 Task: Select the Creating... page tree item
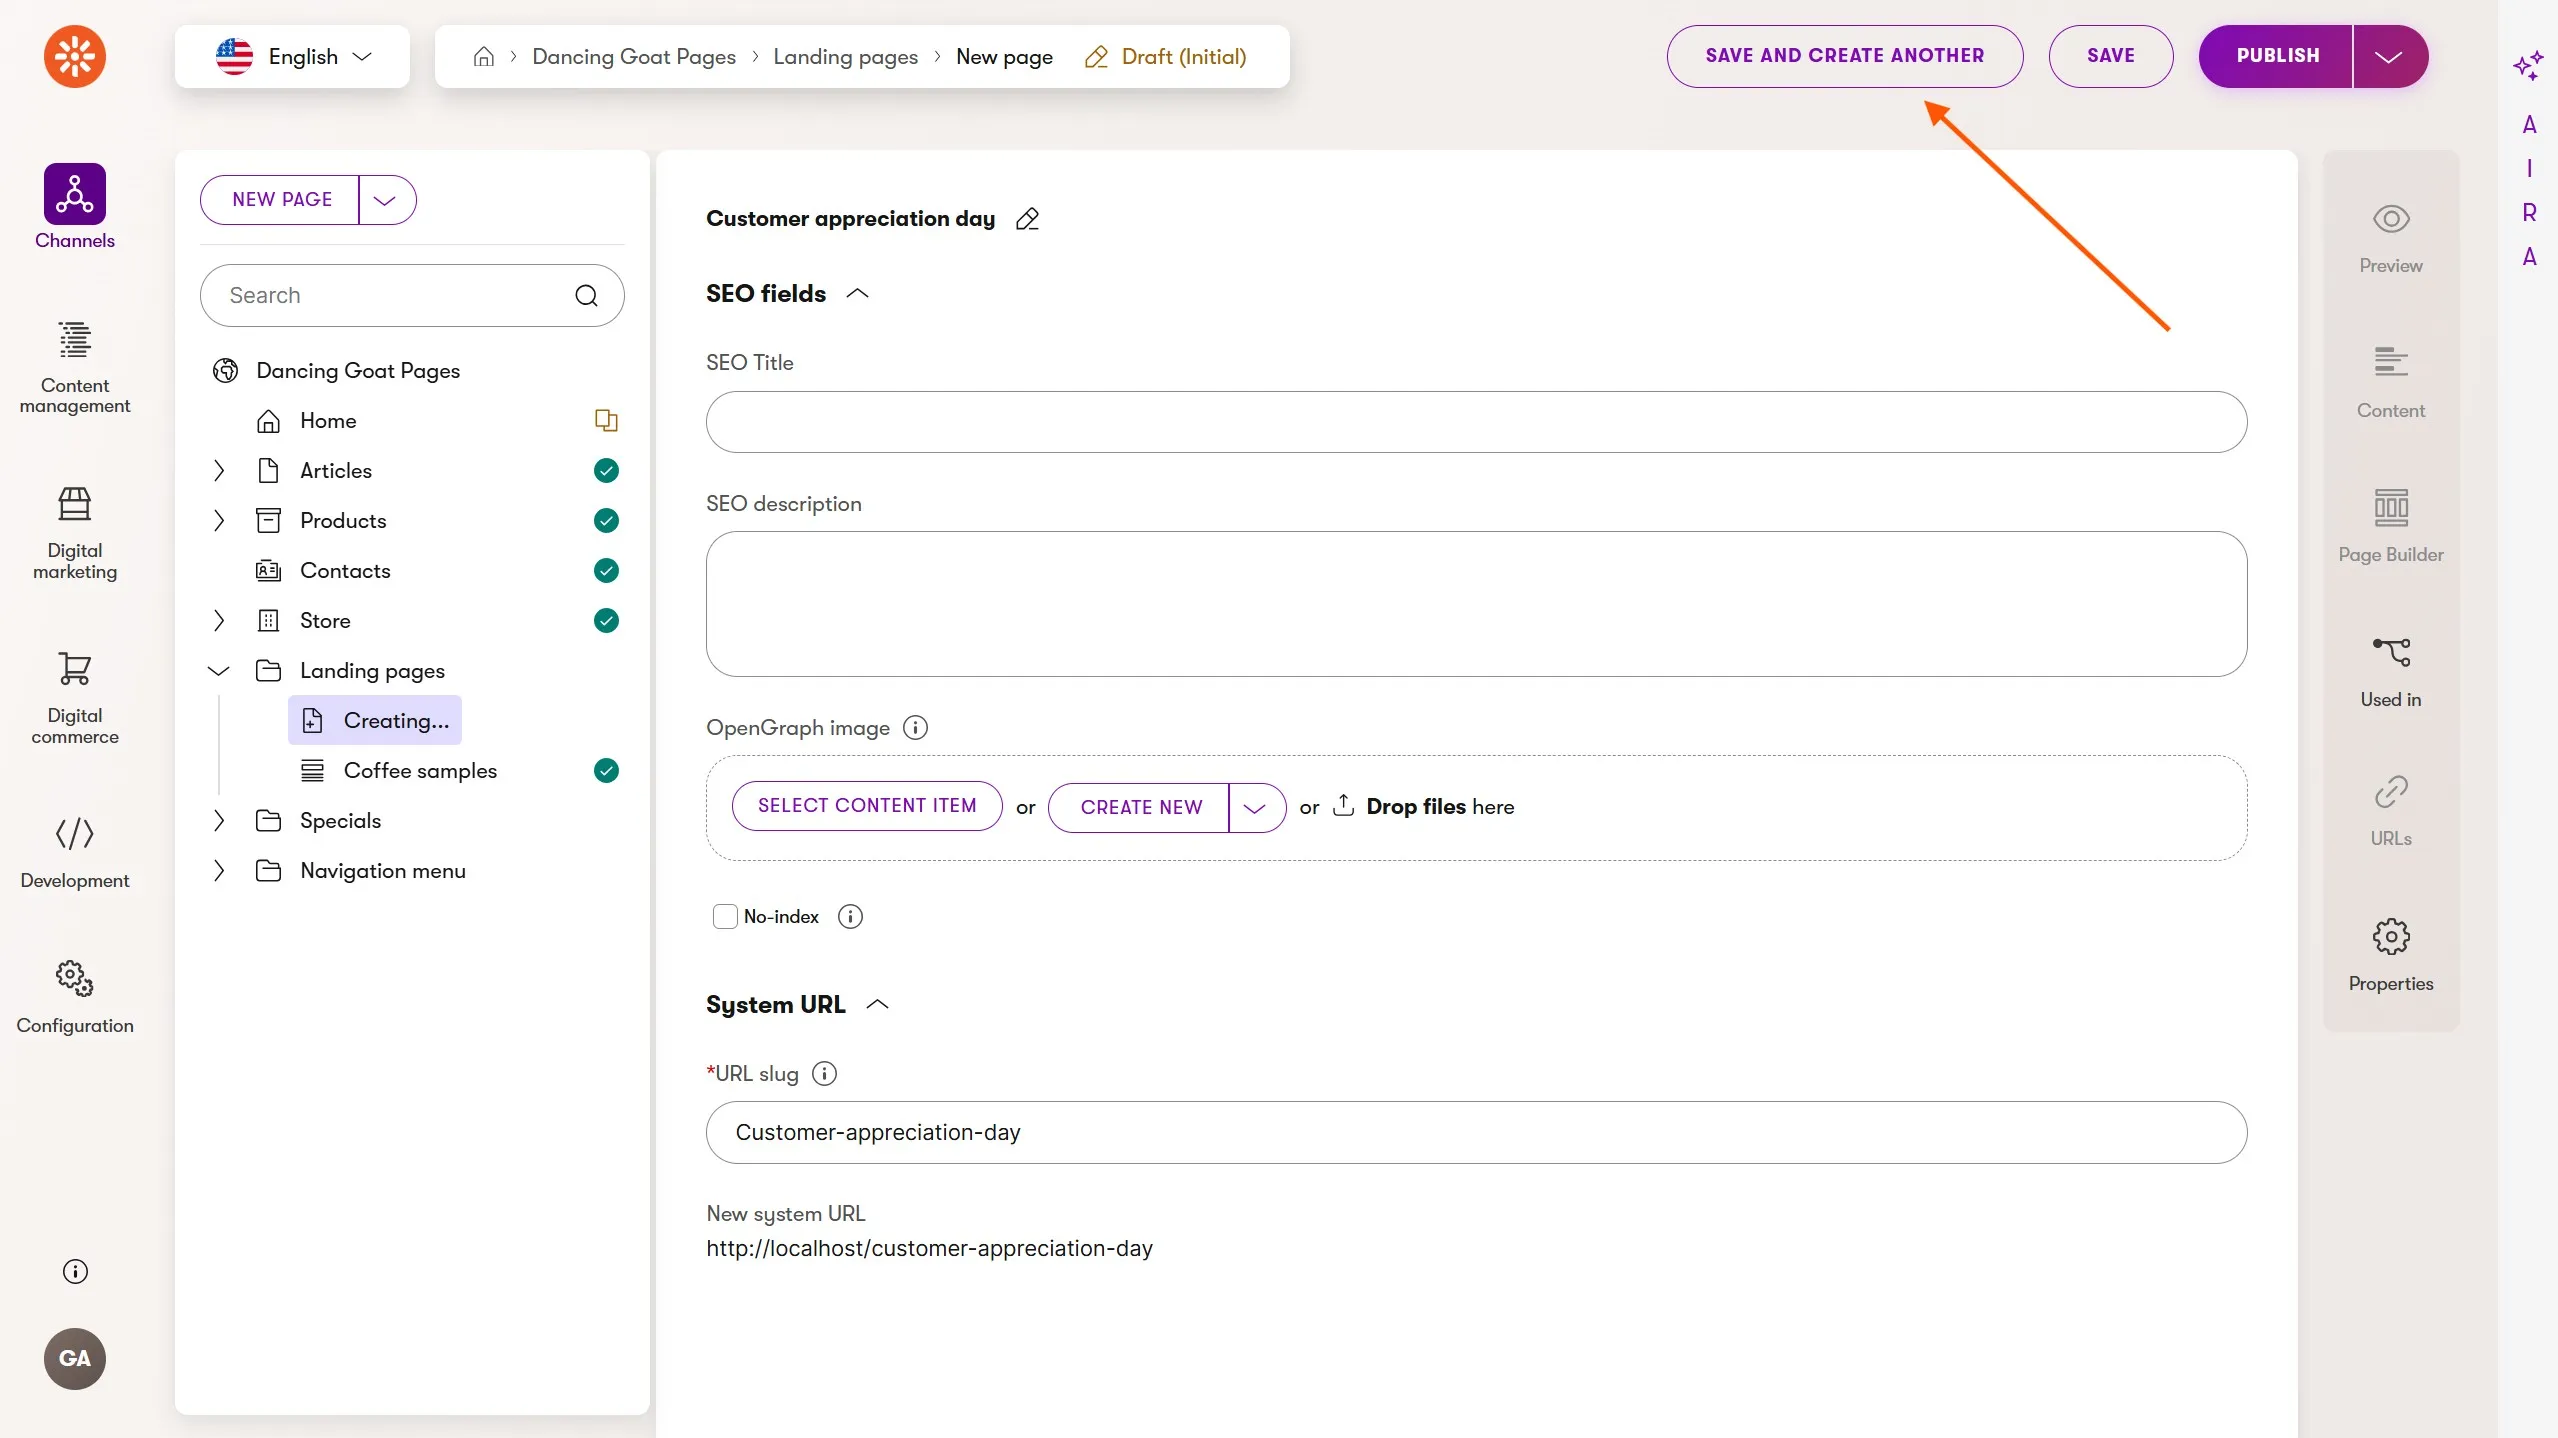[375, 721]
